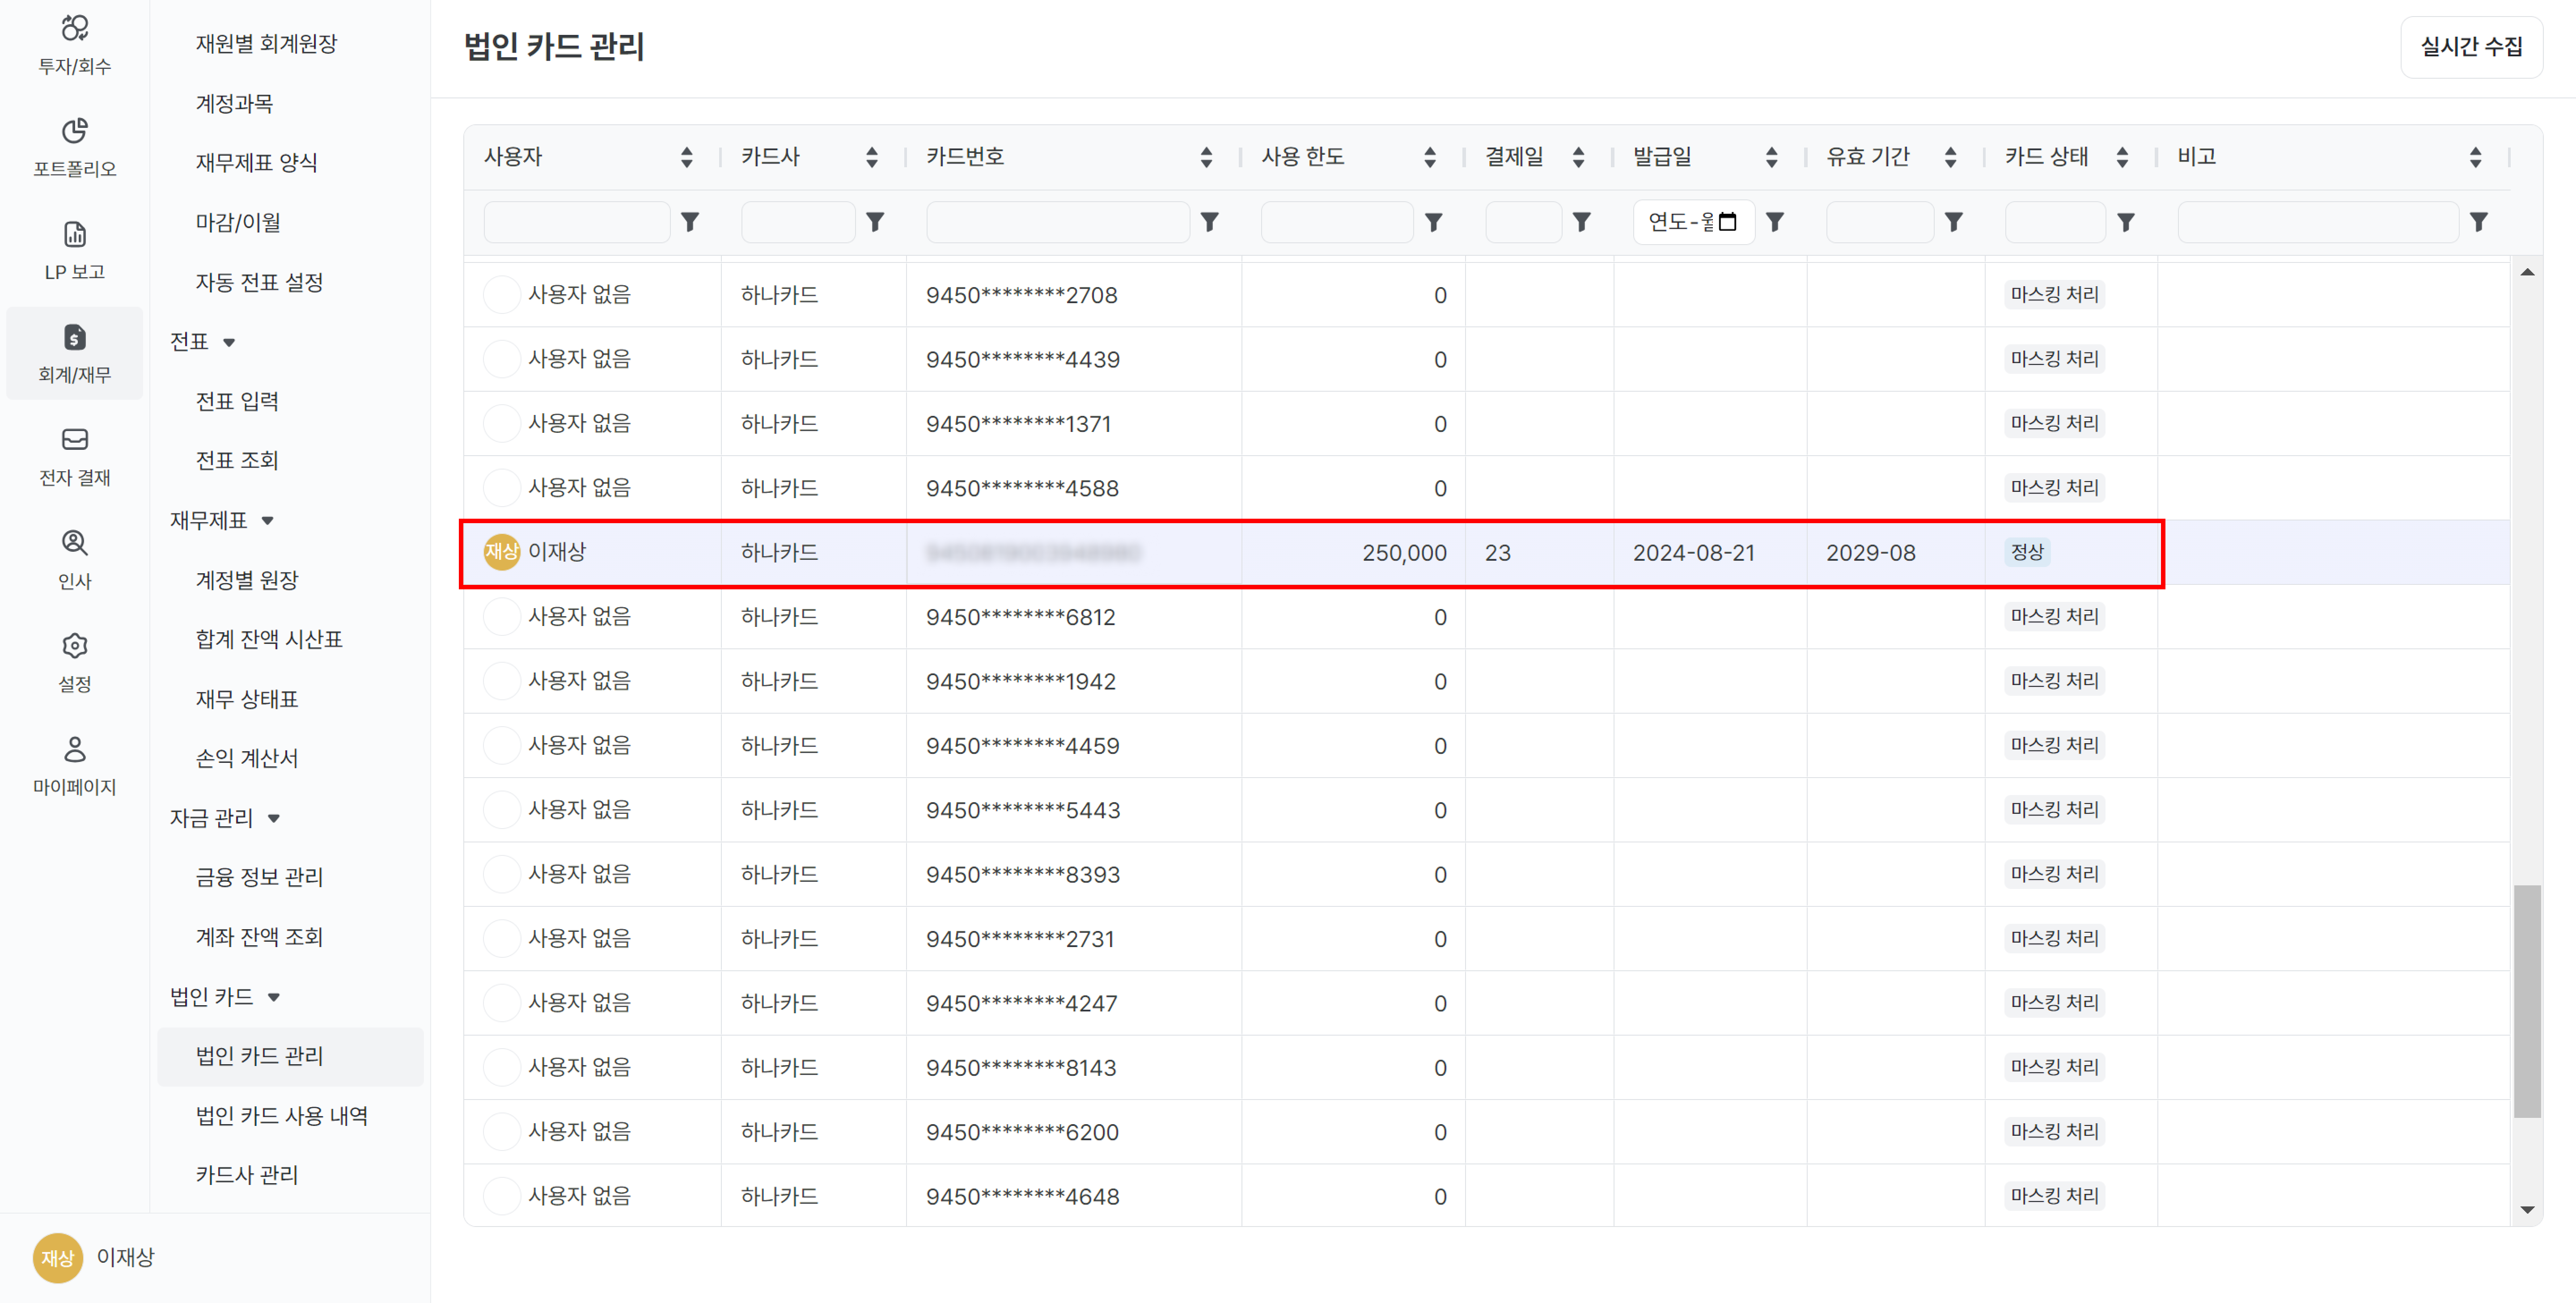2576x1303 pixels.
Task: Click the filter icon for 사용 한도 column
Action: pos(1433,222)
